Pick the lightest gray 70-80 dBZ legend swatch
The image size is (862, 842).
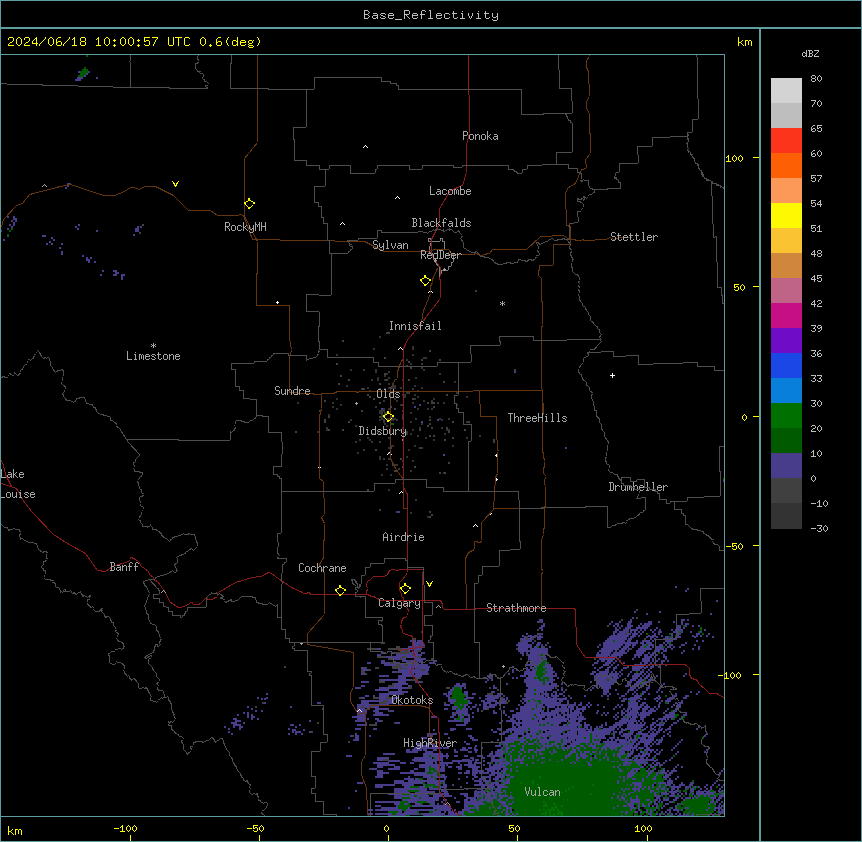(786, 91)
